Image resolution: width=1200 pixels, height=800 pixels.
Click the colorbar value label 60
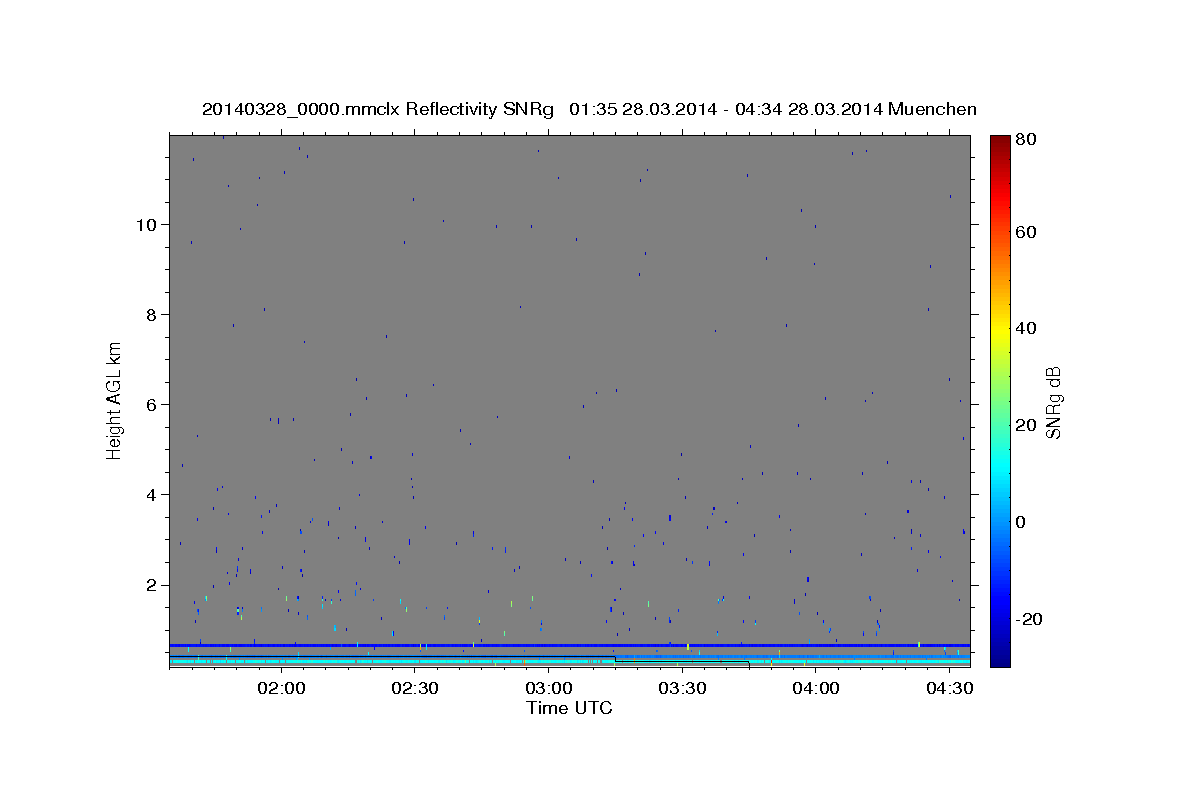[x=1026, y=231]
